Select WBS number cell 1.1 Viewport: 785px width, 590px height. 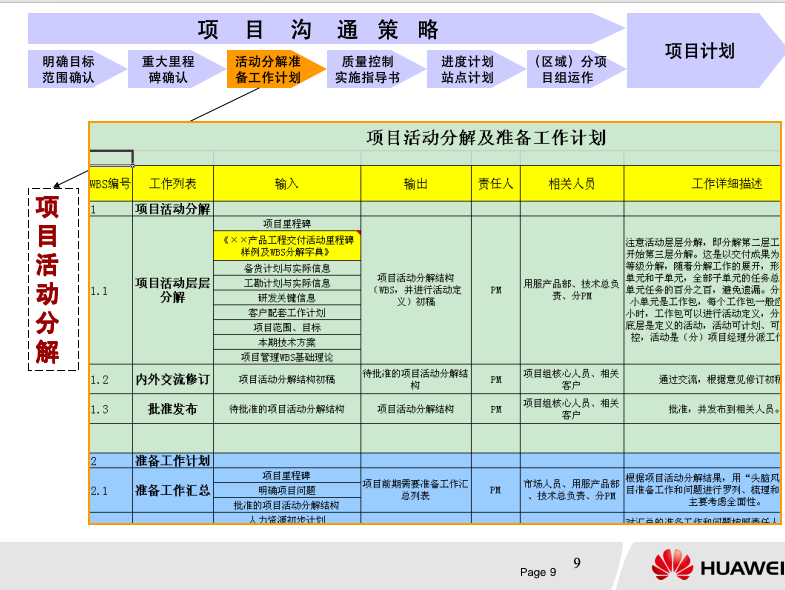tap(111, 290)
